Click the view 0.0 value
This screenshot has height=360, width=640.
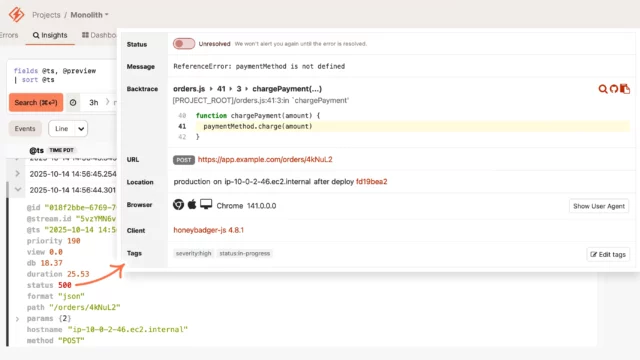click(x=56, y=252)
